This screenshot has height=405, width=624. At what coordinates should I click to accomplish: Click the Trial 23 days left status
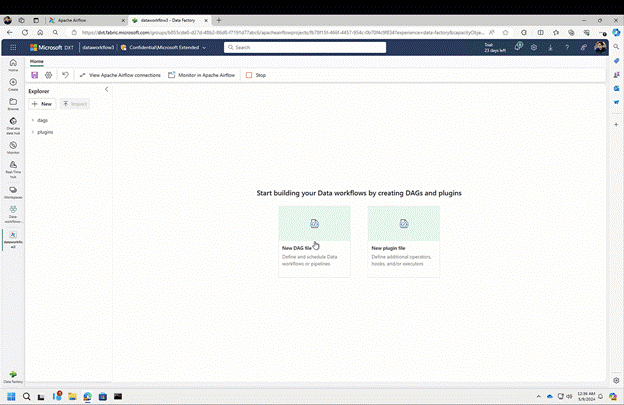click(495, 48)
